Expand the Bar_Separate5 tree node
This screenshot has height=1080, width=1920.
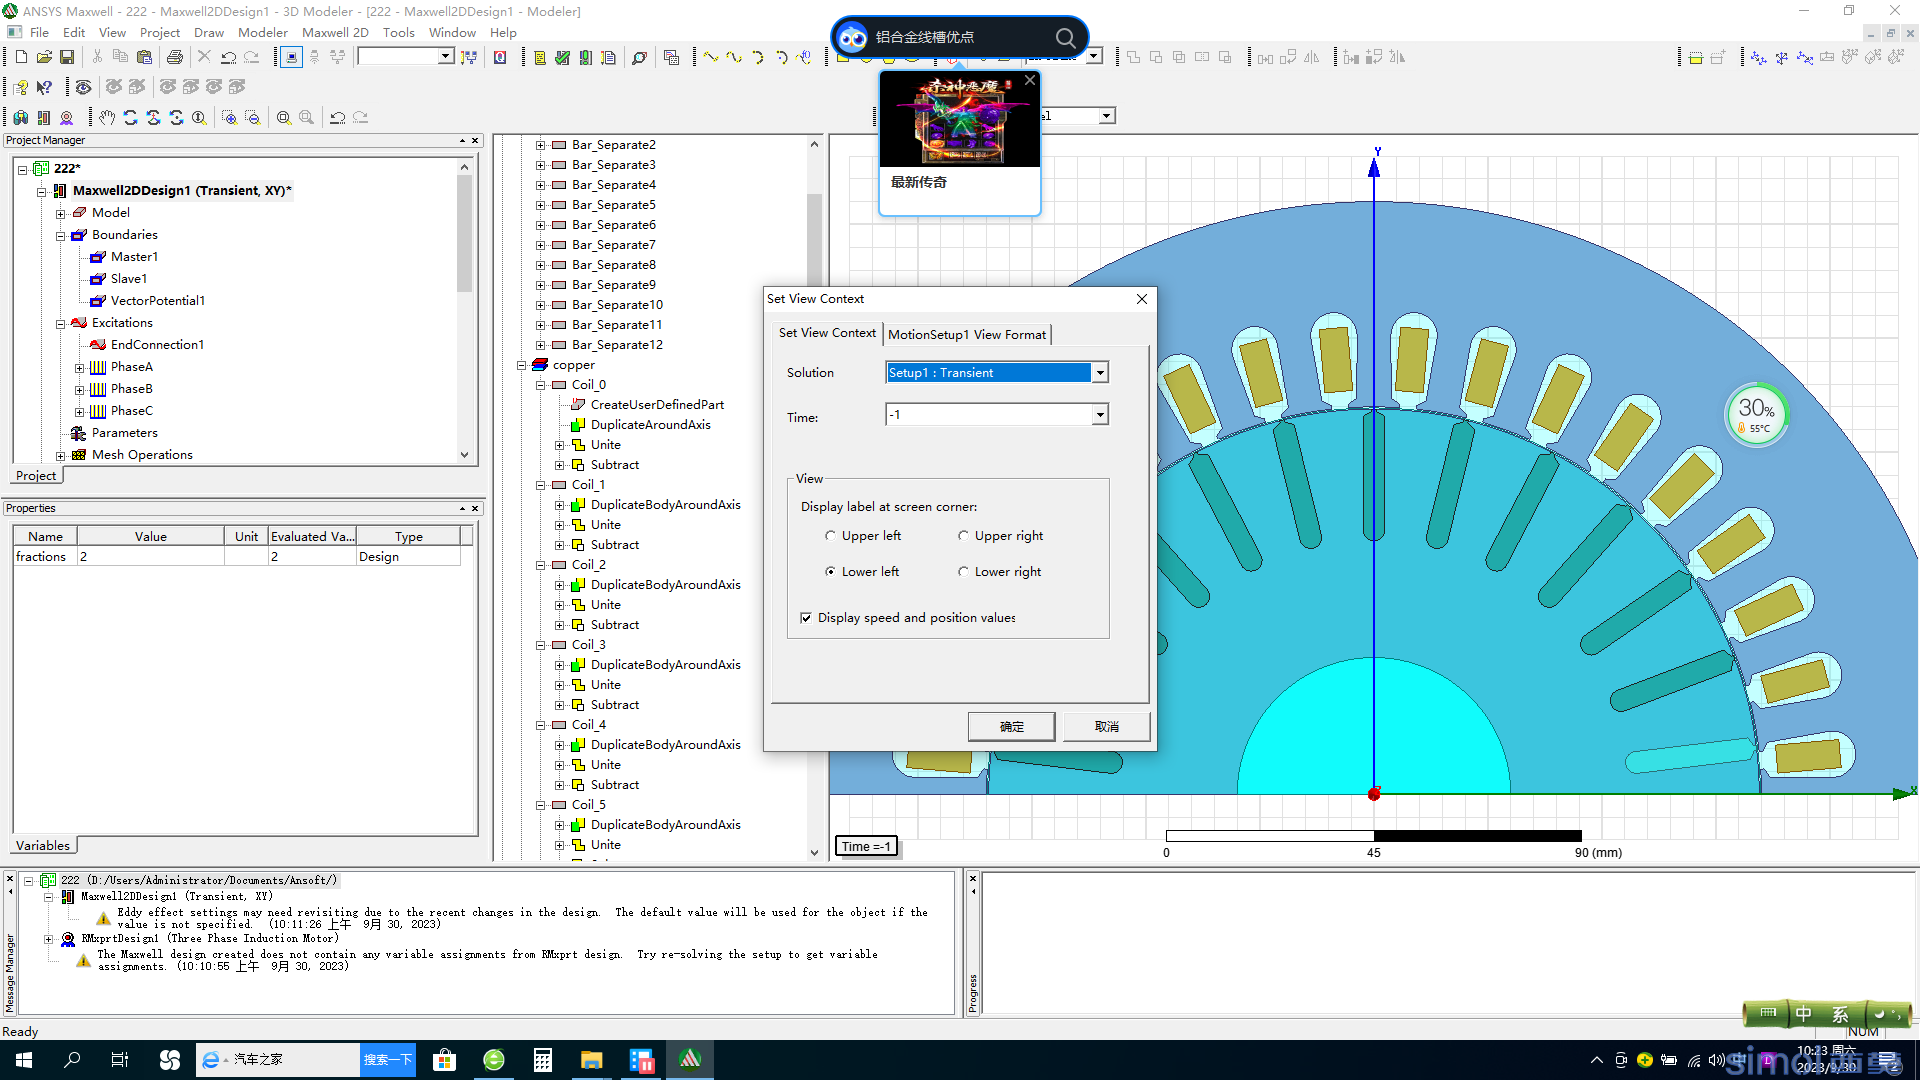[540, 206]
